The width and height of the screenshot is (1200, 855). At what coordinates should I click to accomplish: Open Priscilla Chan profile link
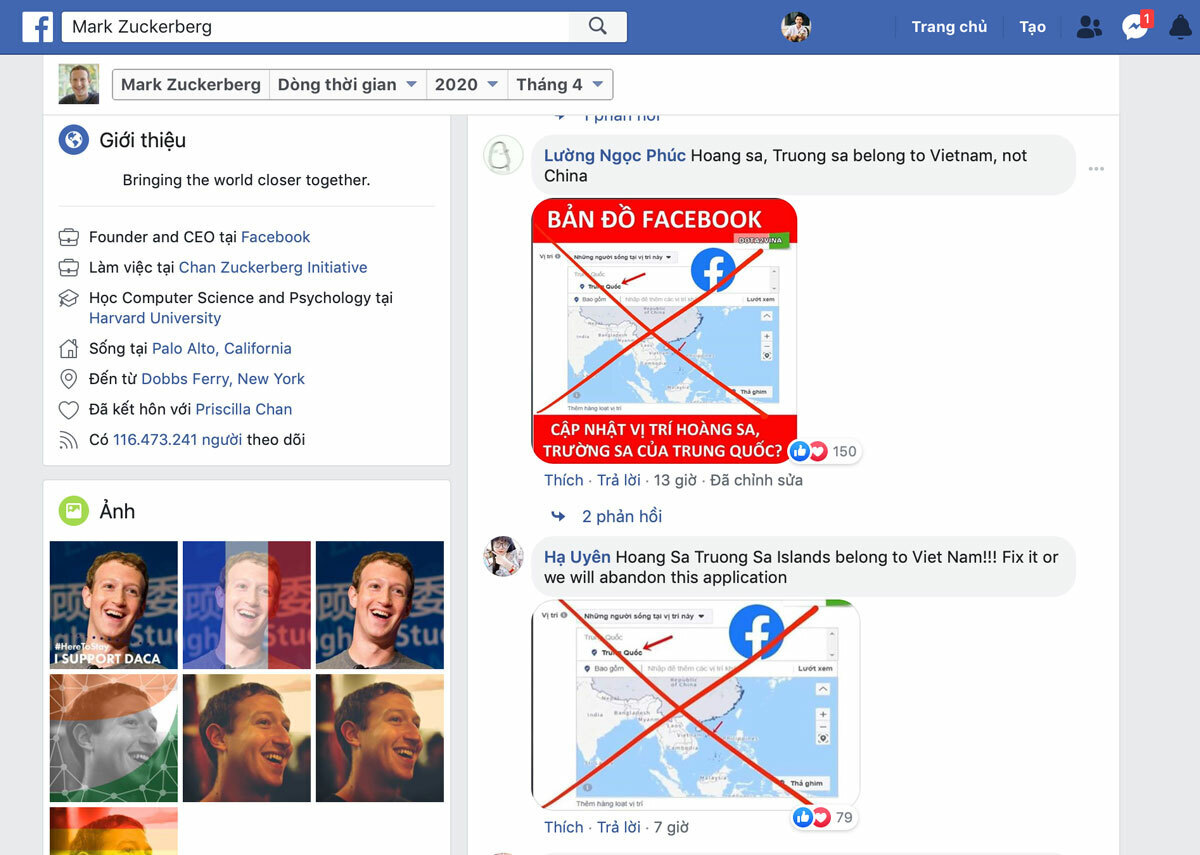(x=244, y=409)
